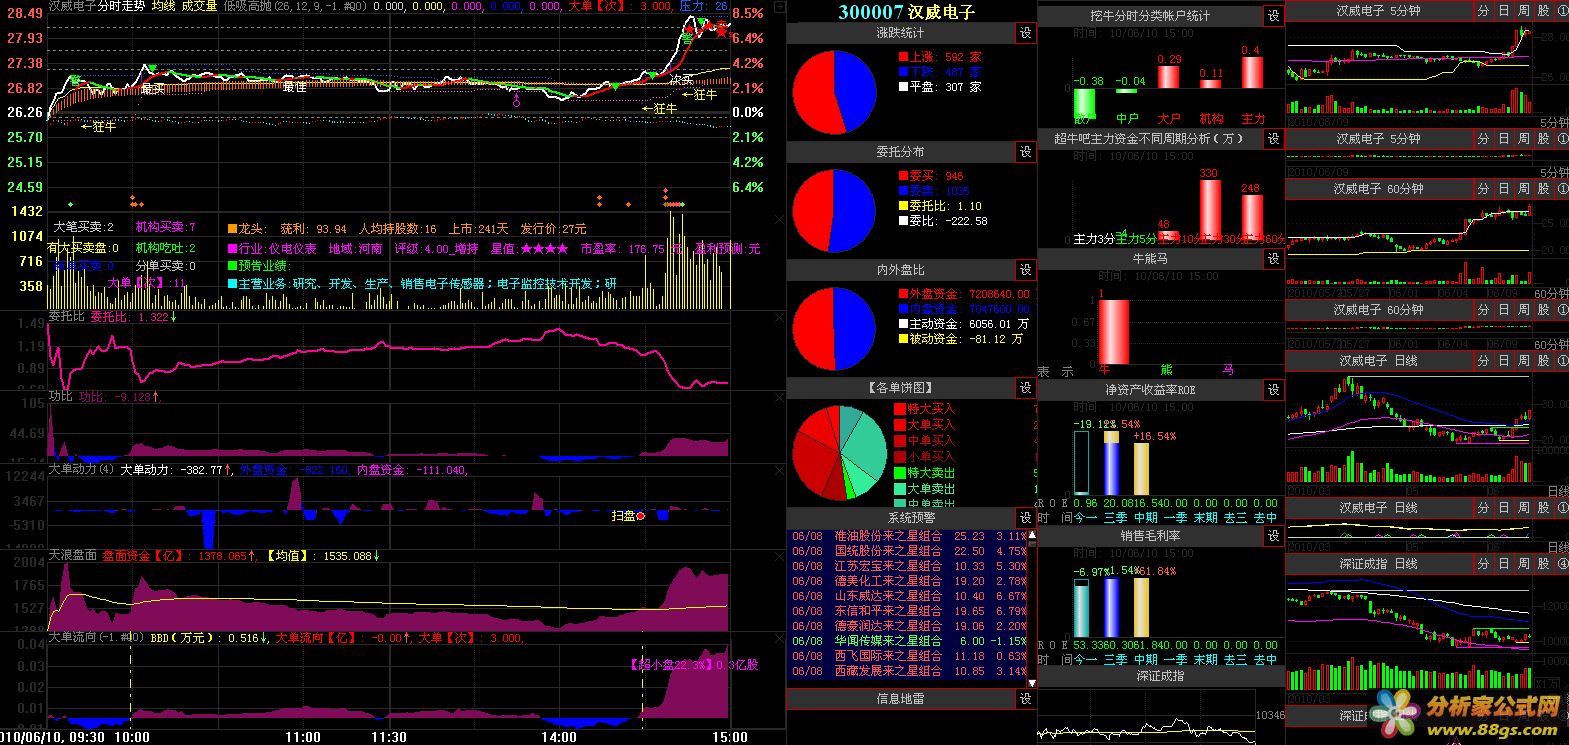Screen dimensions: 1569x745
Task: Select alert row 东信和平来之星组合
Action: [910, 611]
